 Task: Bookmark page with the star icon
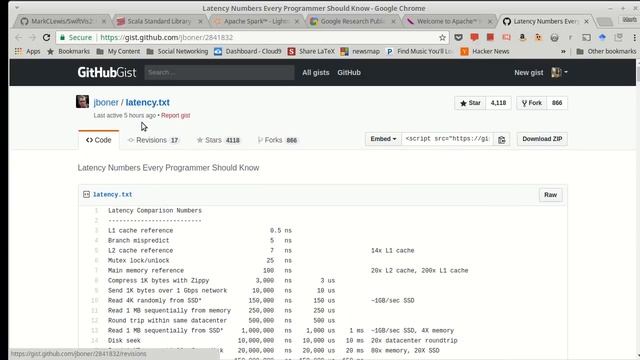point(442,38)
